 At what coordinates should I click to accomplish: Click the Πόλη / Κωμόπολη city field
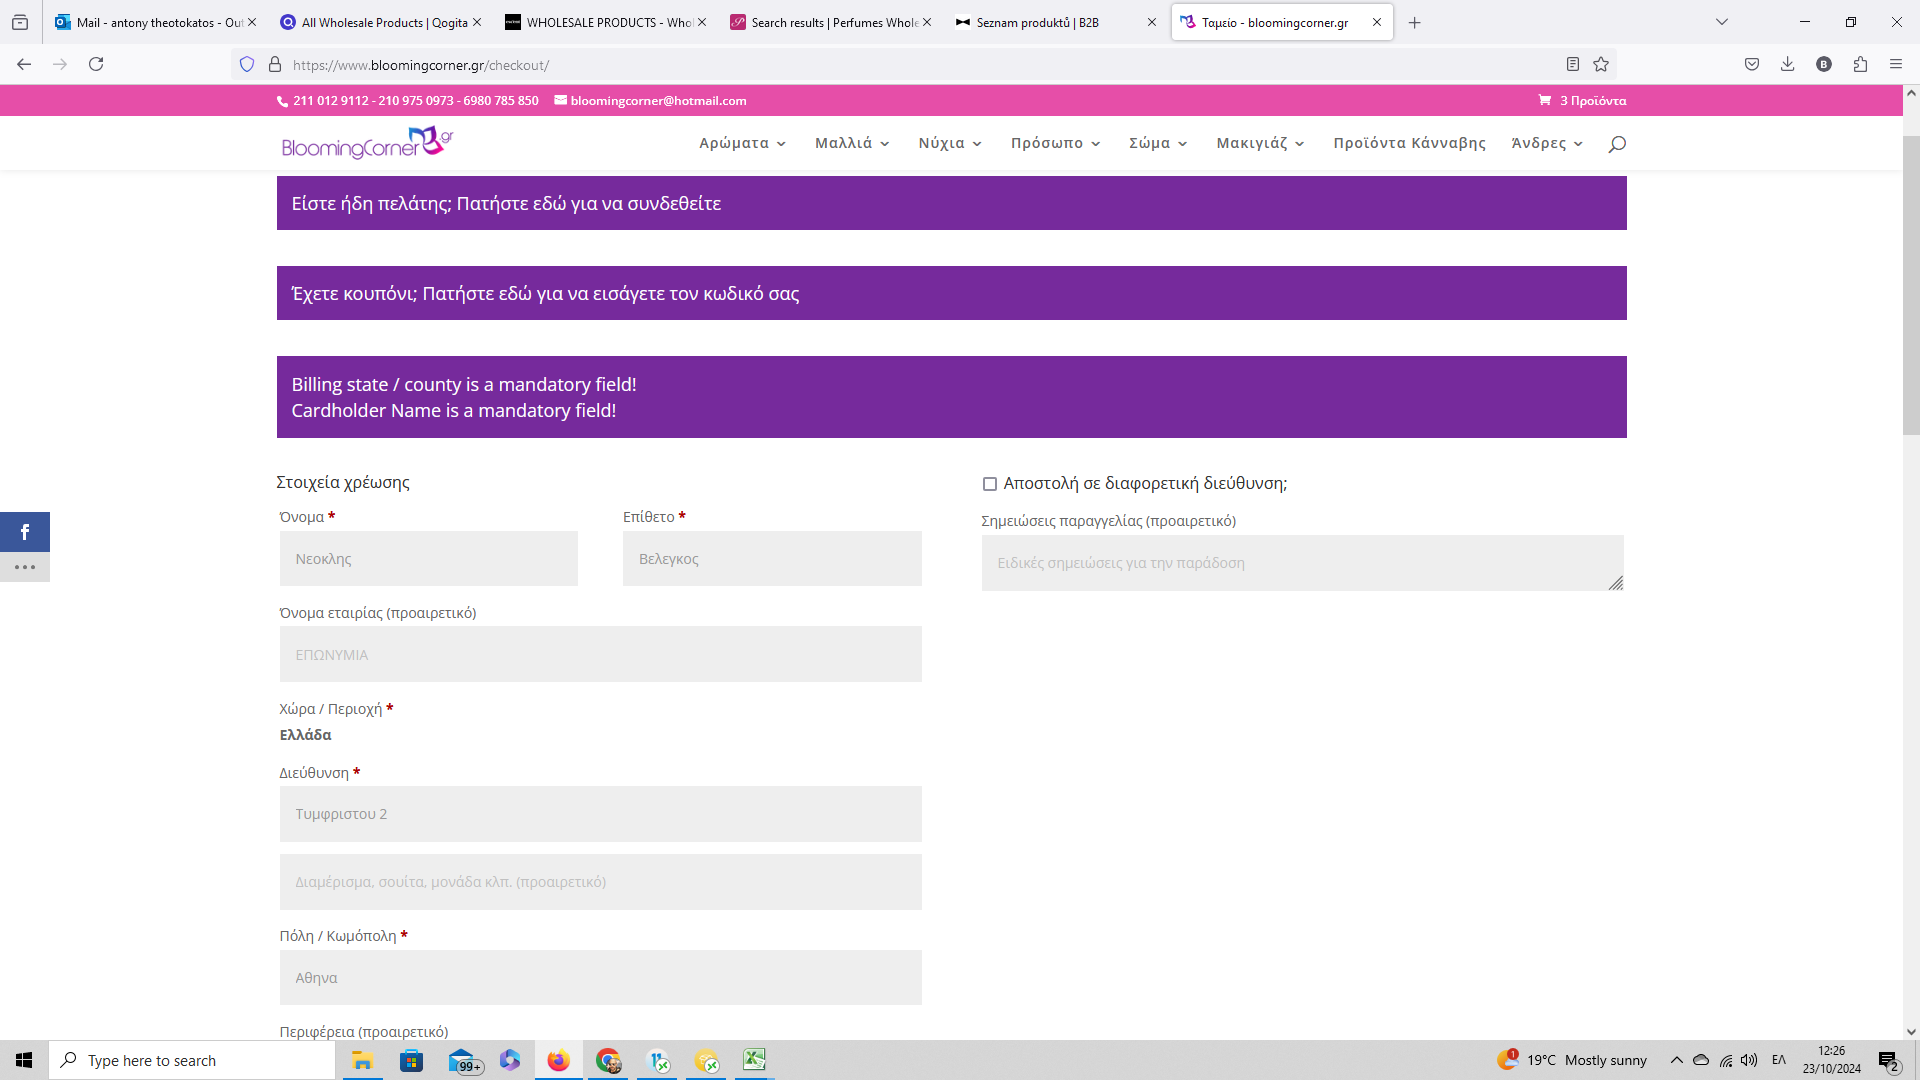tap(601, 977)
